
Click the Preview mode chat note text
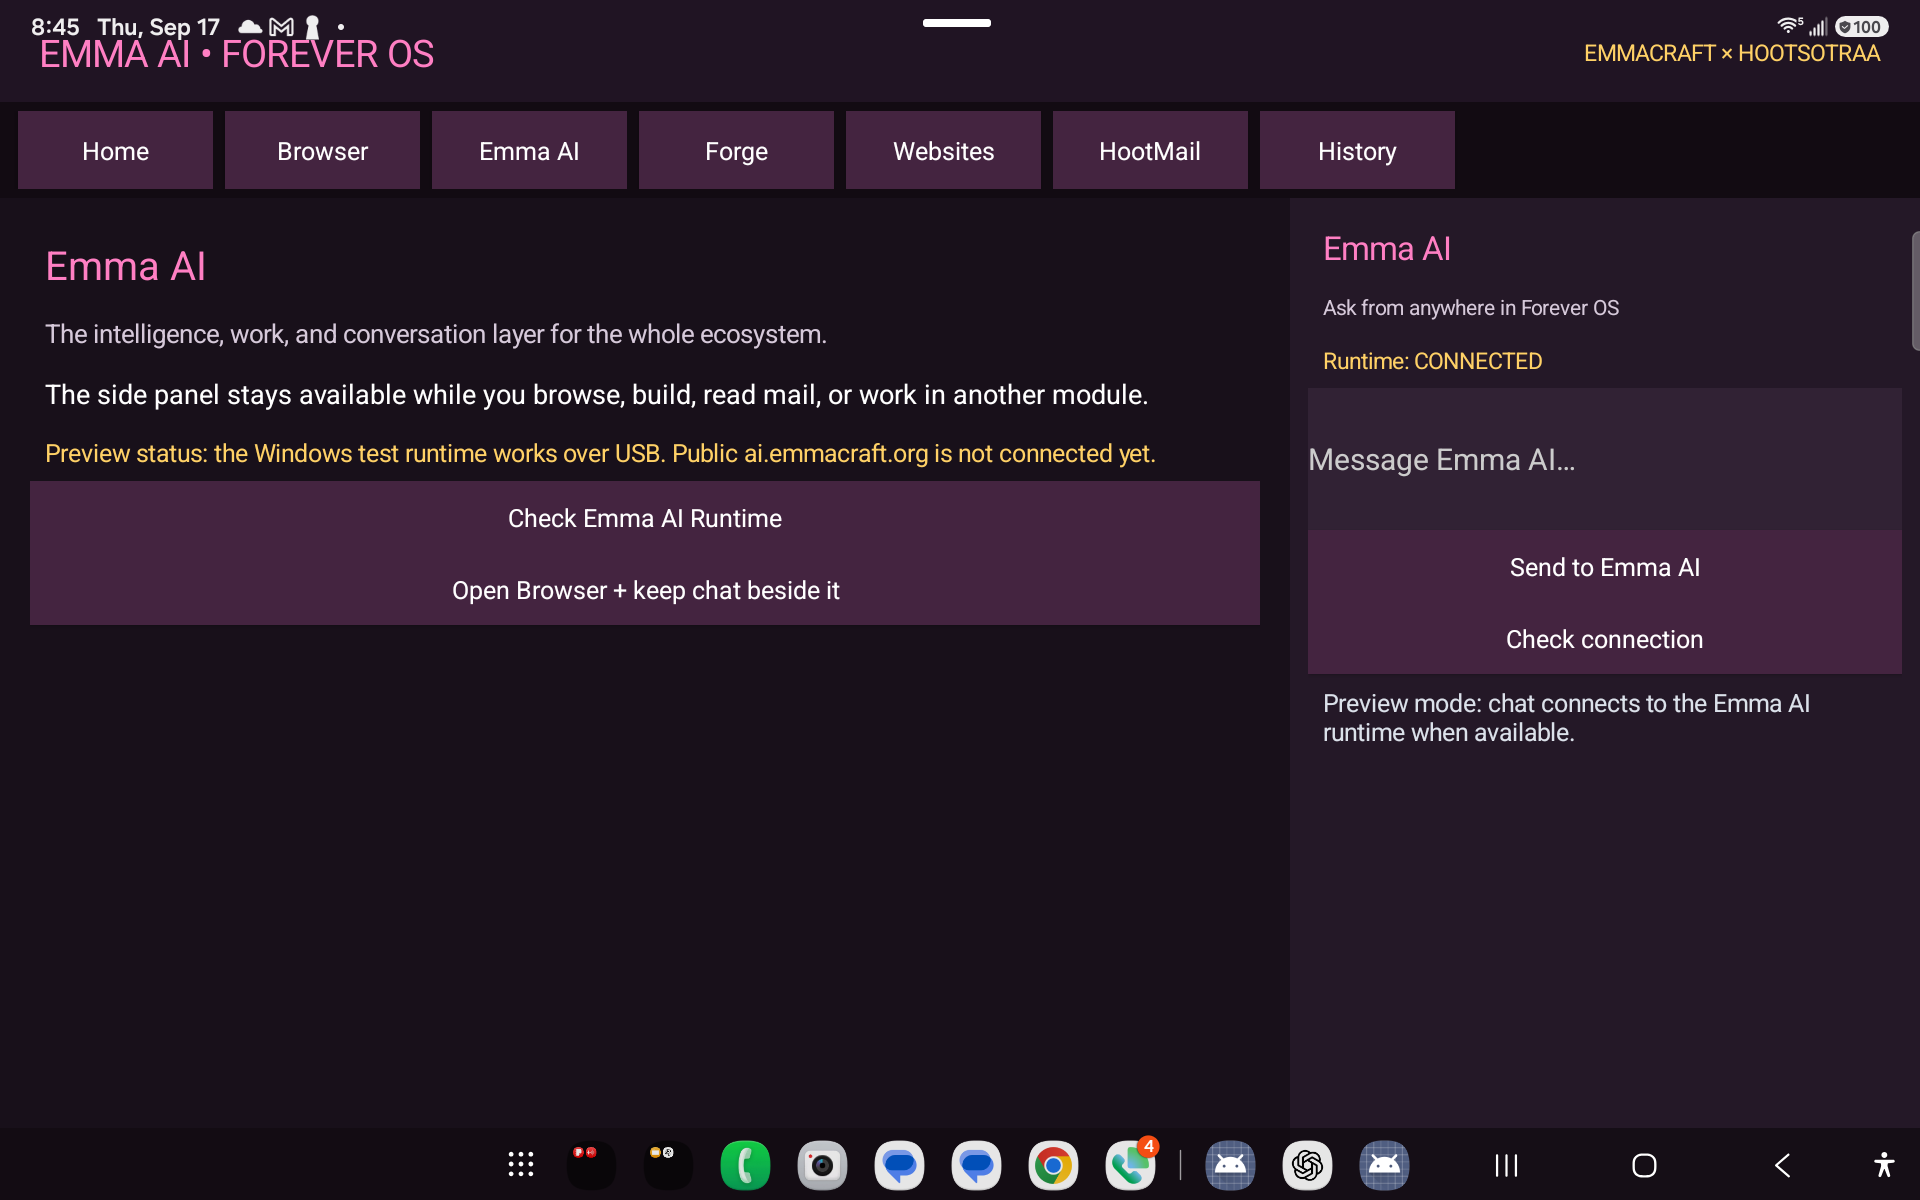point(1566,718)
